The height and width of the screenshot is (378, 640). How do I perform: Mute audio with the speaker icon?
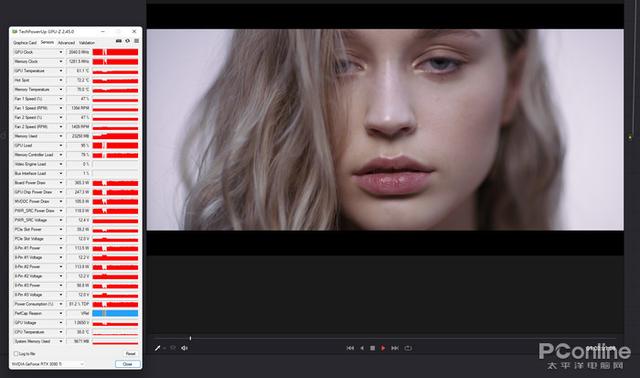pos(184,348)
